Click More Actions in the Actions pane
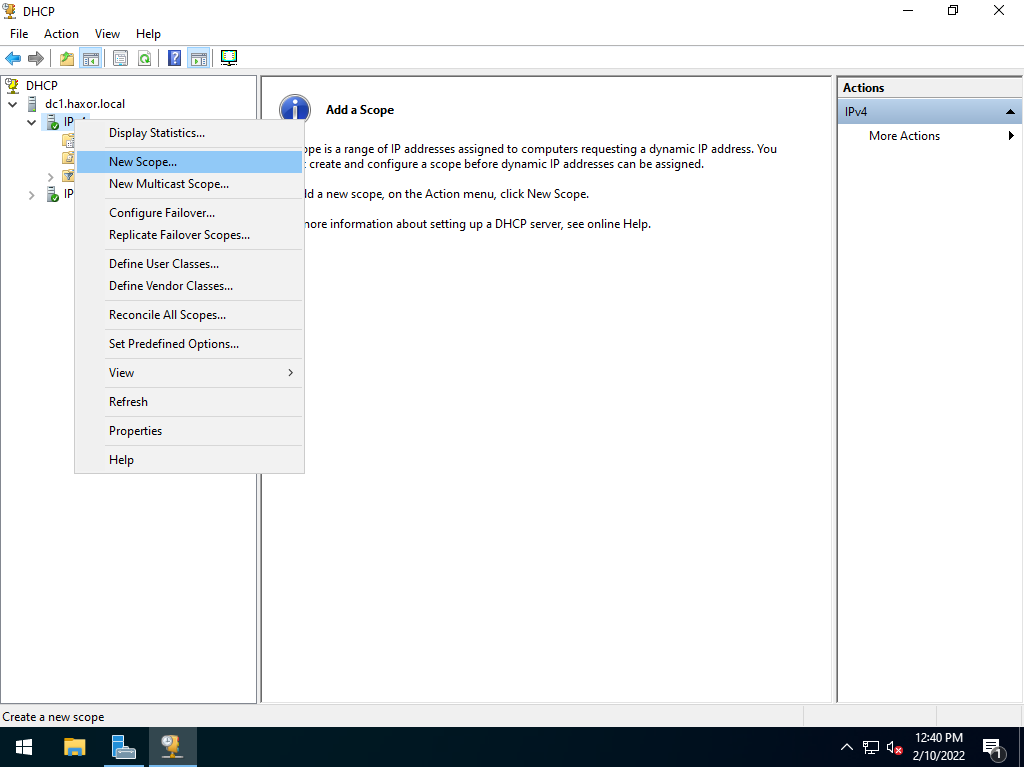1024x767 pixels. 904,136
